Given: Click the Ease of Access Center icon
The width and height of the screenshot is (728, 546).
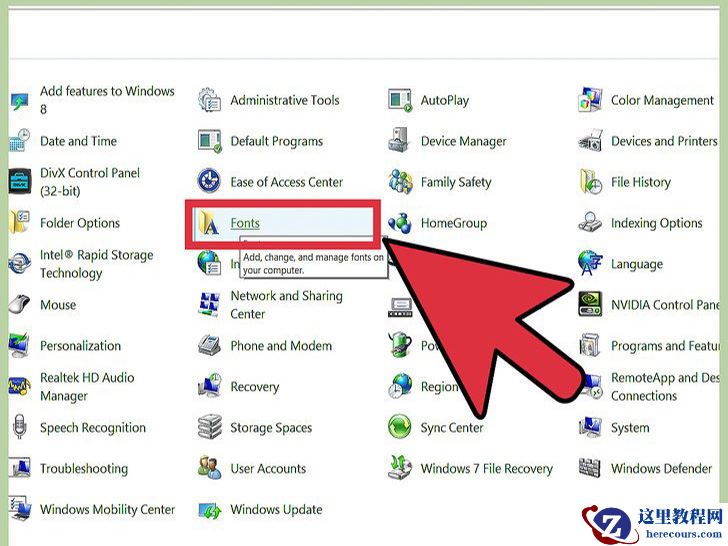Looking at the screenshot, I should (x=209, y=182).
